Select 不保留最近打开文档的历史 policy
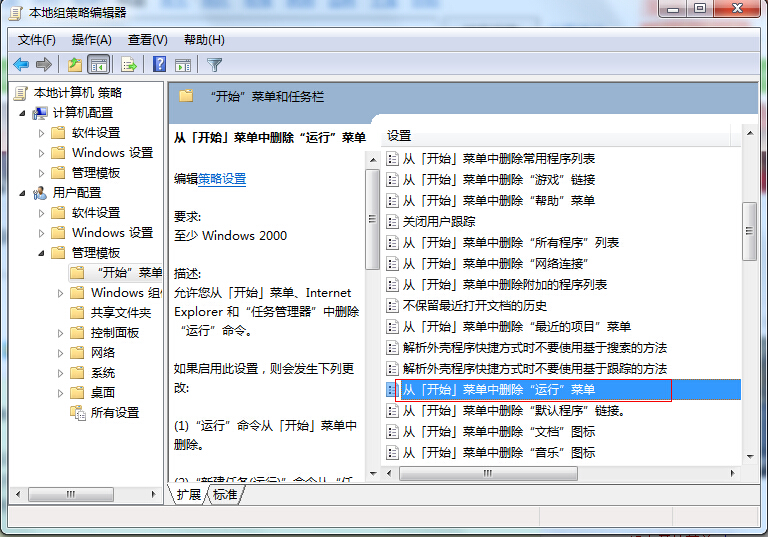This screenshot has height=537, width=768. (474, 305)
